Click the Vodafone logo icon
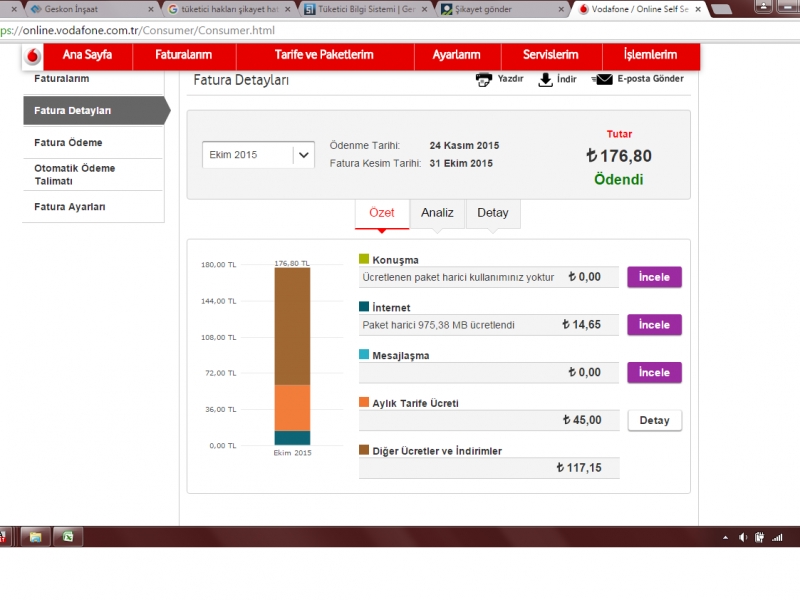The width and height of the screenshot is (800, 600). pyautogui.click(x=33, y=56)
